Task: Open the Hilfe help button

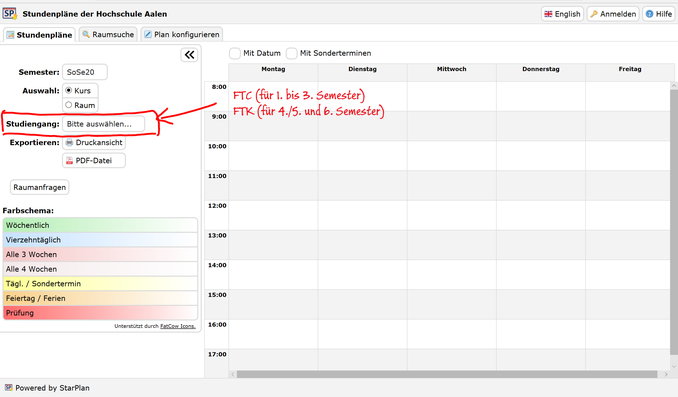Action: pyautogui.click(x=659, y=14)
